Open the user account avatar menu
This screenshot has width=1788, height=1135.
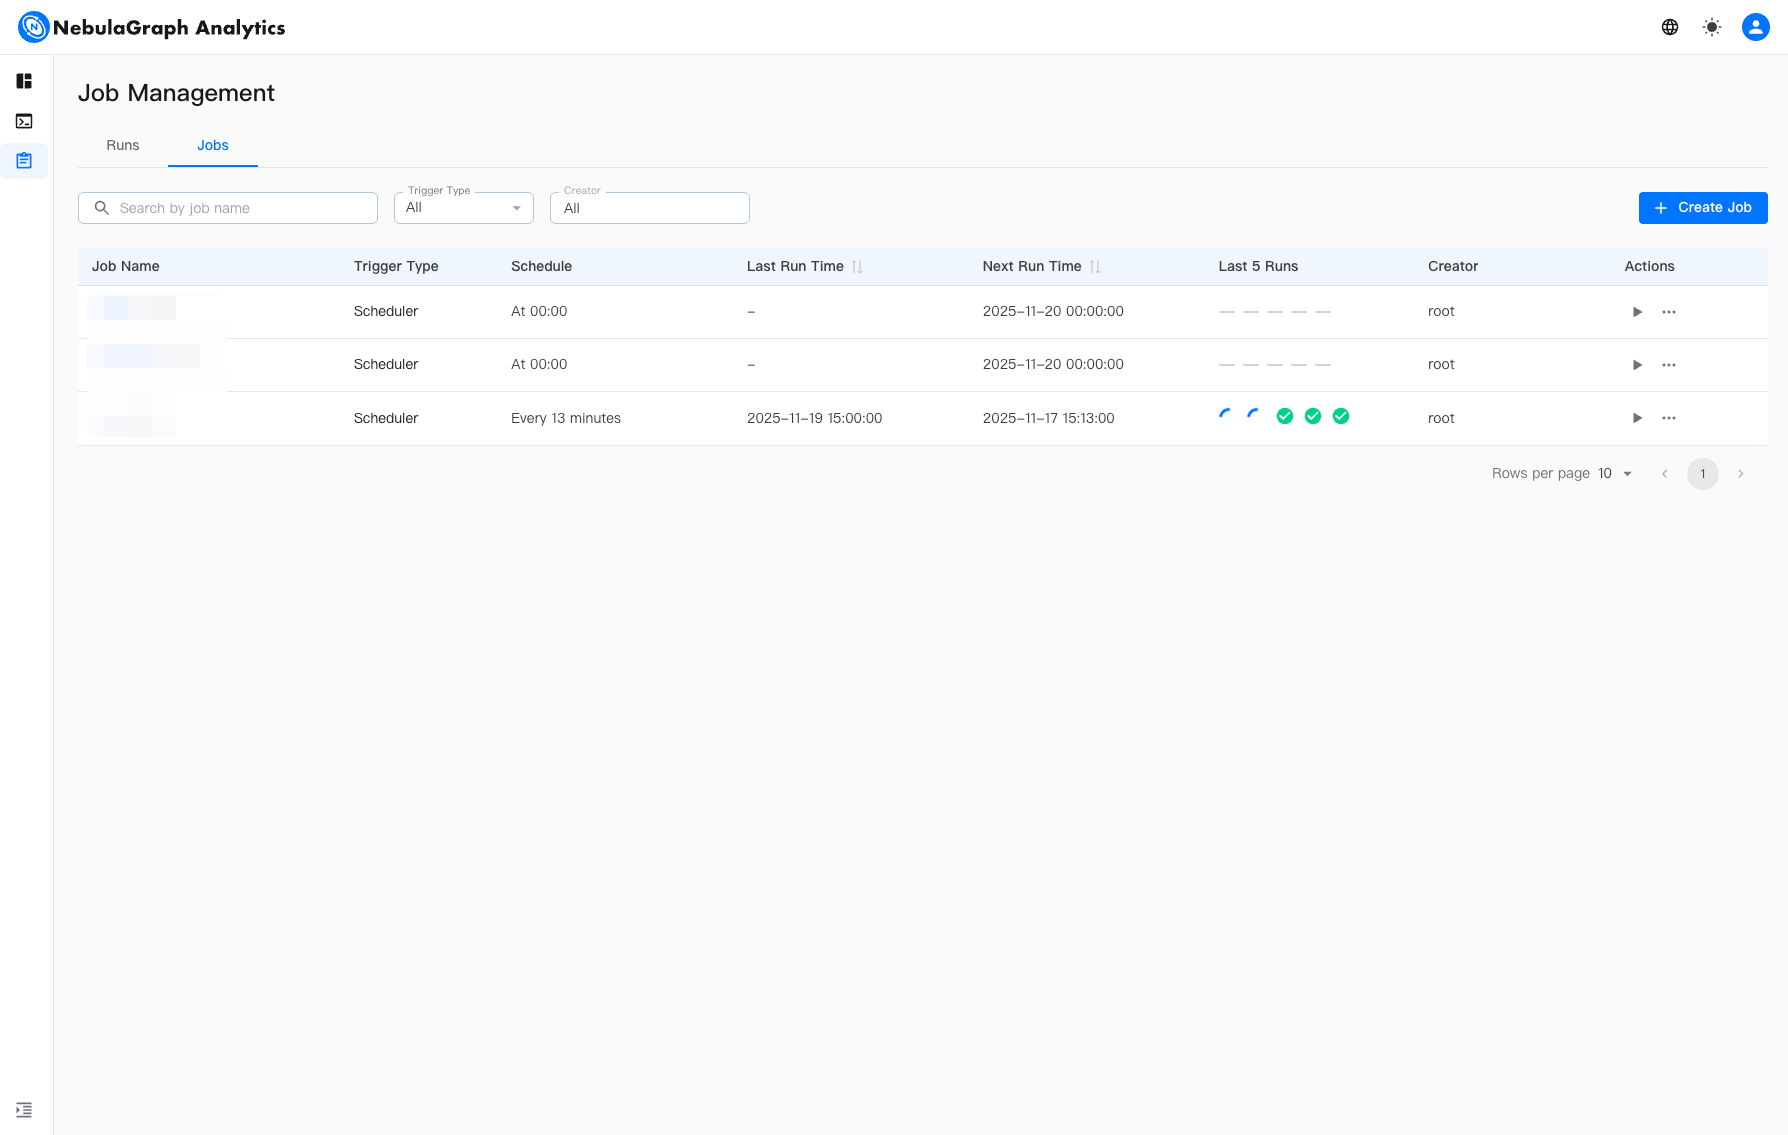coord(1755,27)
